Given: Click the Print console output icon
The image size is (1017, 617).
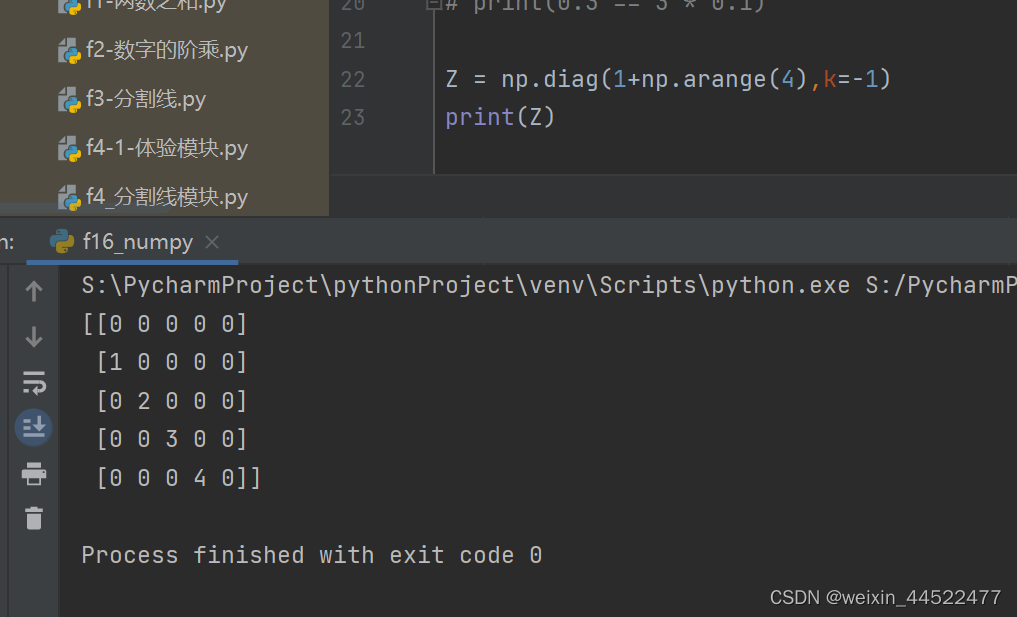Looking at the screenshot, I should tap(34, 474).
